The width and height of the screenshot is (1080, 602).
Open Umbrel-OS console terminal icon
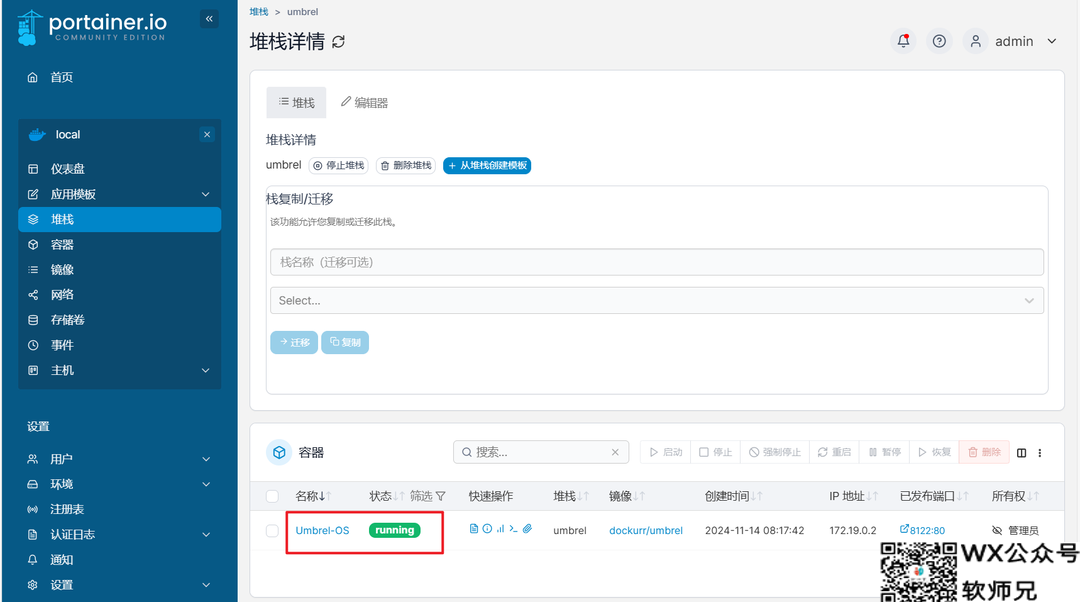pos(513,529)
